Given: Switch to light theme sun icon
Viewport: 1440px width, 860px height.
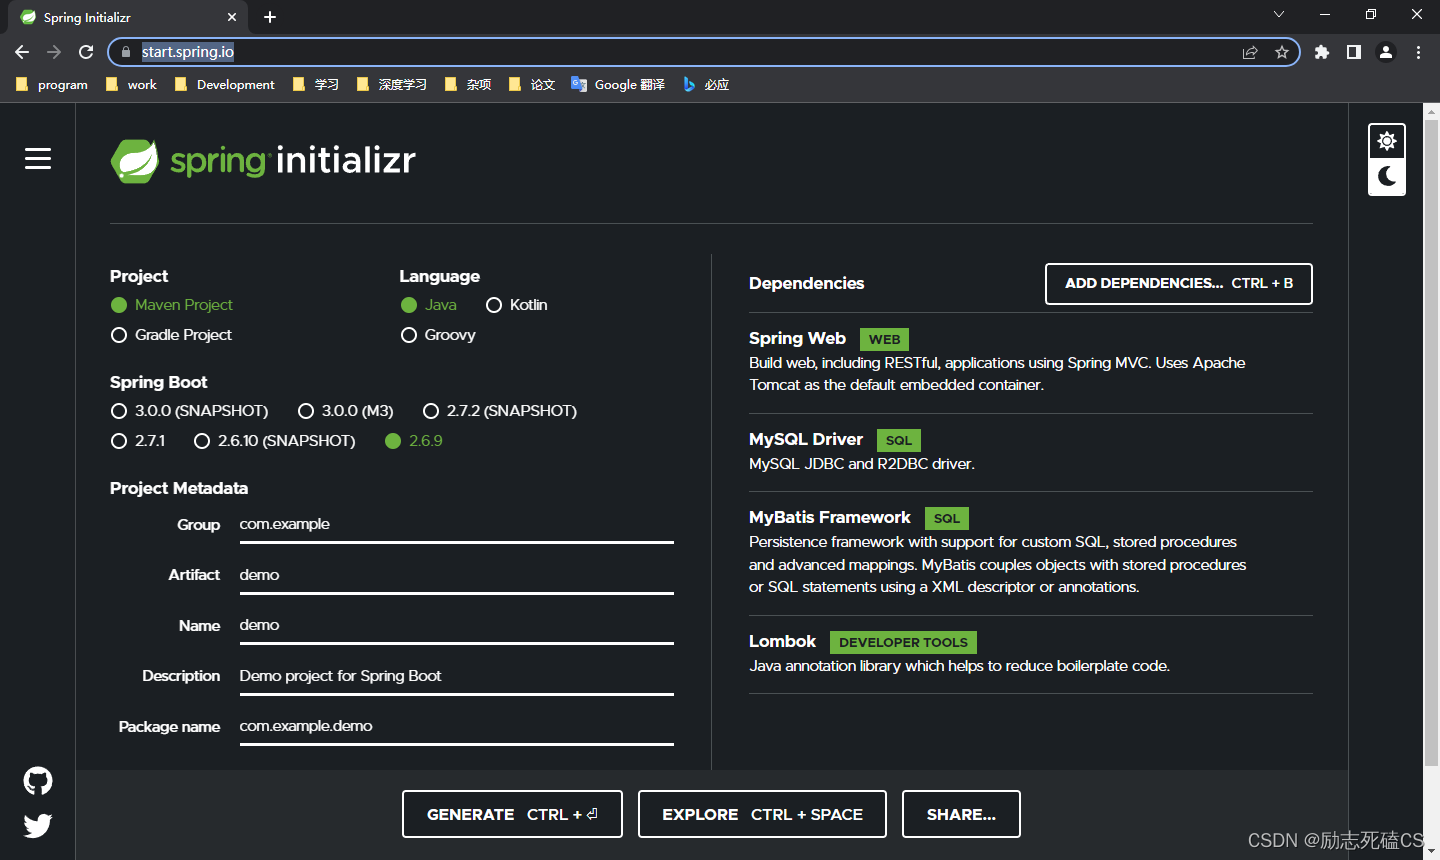Looking at the screenshot, I should (x=1387, y=141).
